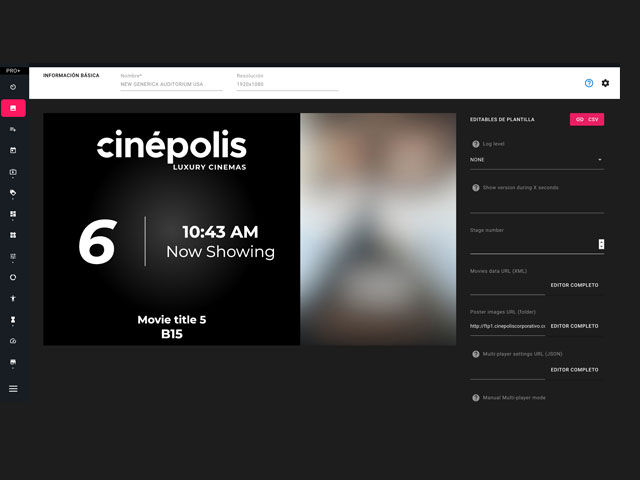This screenshot has height=480, width=640.
Task: Click the pink CSV link button
Action: pyautogui.click(x=587, y=120)
